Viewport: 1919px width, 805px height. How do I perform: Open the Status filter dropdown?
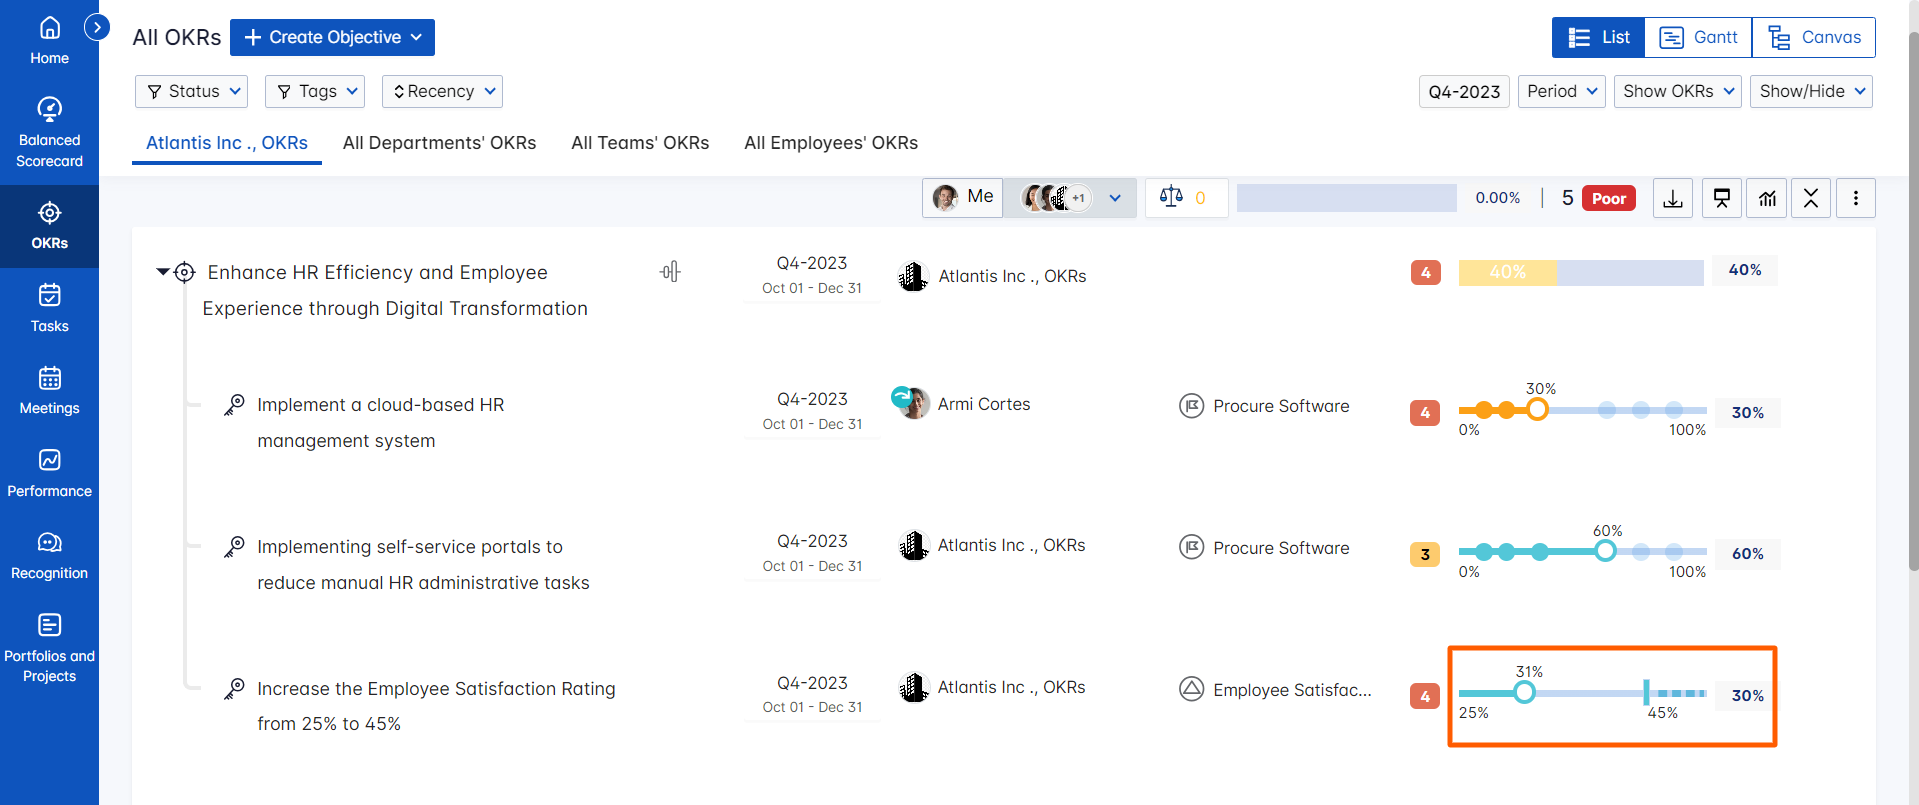pyautogui.click(x=192, y=91)
